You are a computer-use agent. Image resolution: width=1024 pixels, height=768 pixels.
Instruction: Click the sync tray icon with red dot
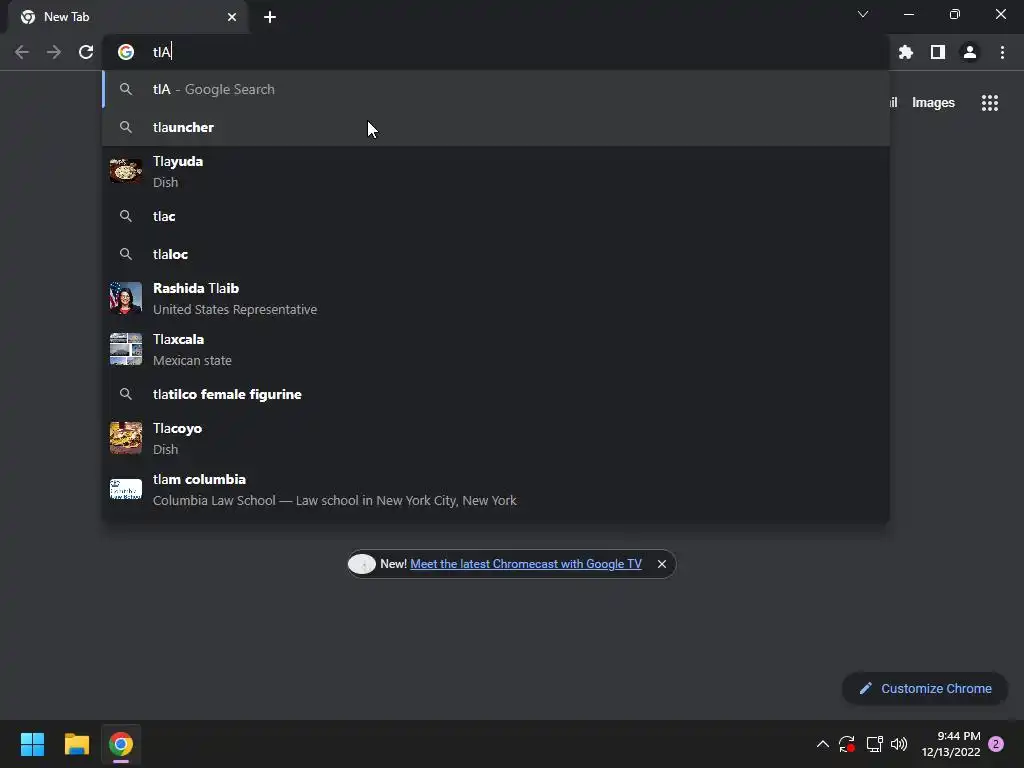coord(847,744)
